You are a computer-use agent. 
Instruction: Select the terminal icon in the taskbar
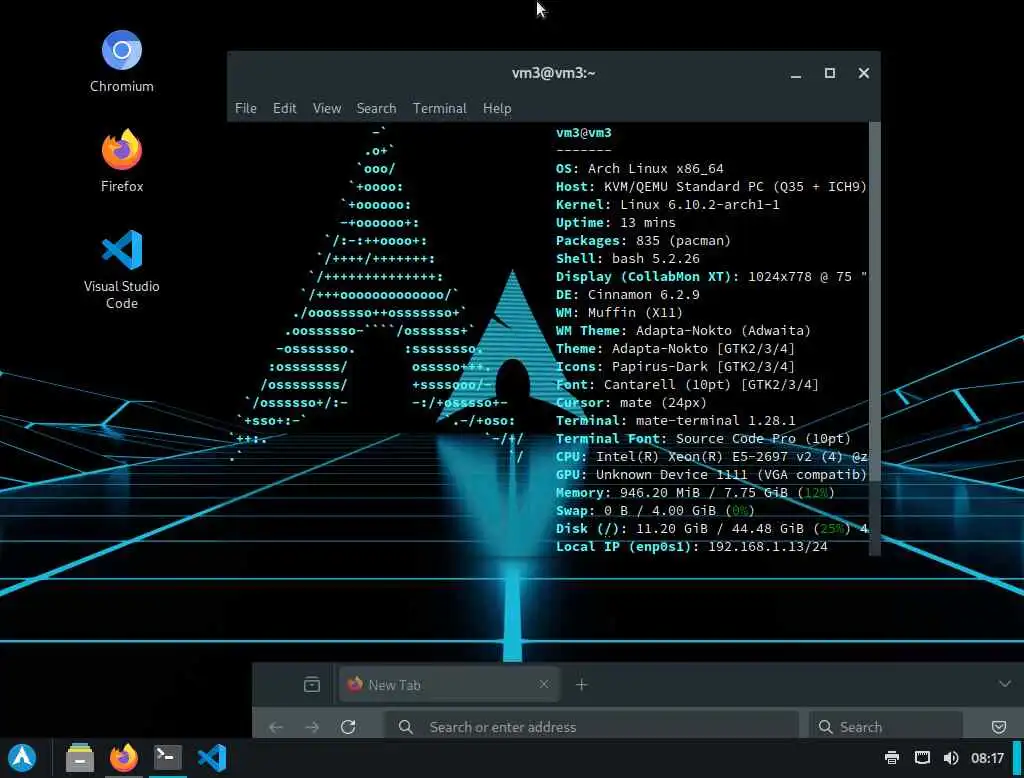click(x=167, y=758)
